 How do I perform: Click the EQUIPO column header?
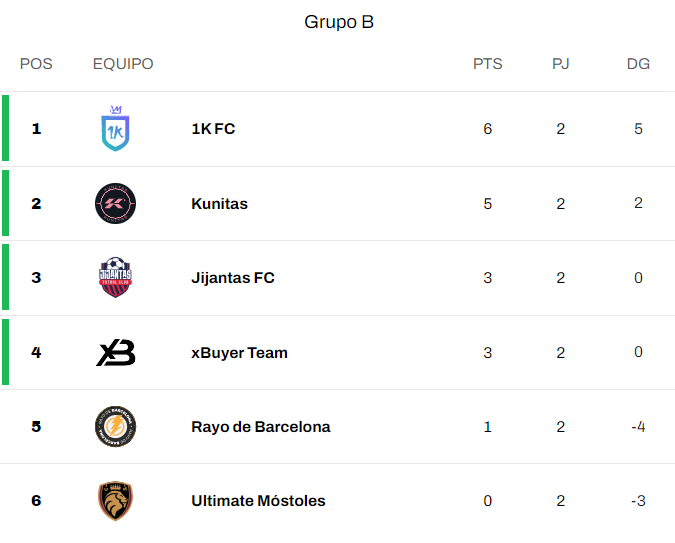pyautogui.click(x=123, y=64)
